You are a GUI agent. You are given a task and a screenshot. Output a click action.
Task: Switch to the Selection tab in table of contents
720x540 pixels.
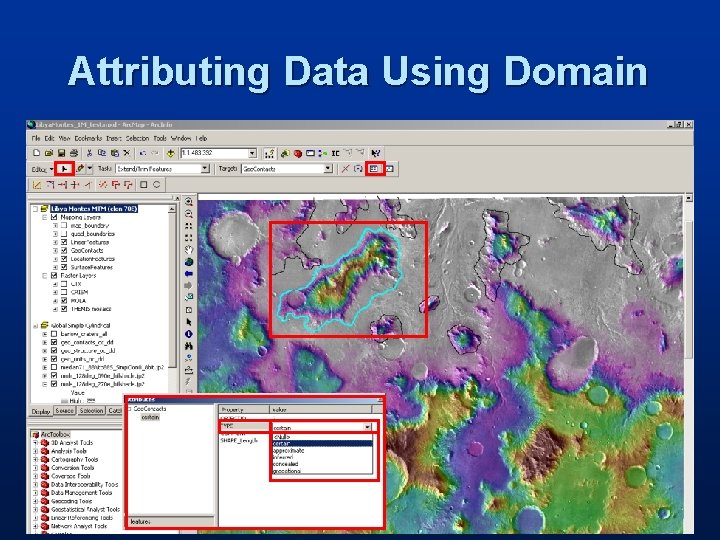tap(91, 411)
